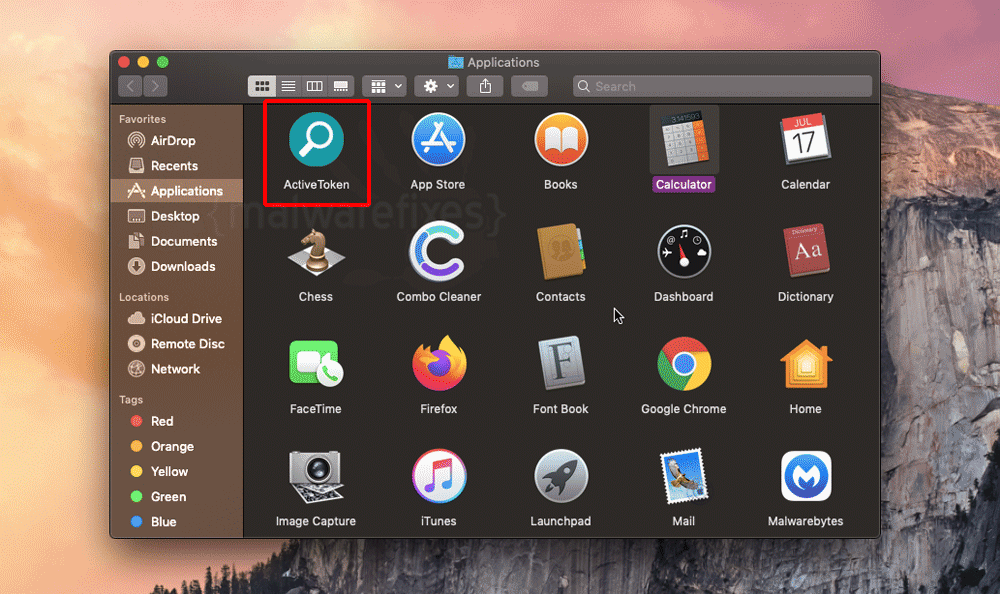Click the Home app icon
Image resolution: width=1000 pixels, height=594 pixels.
(x=805, y=364)
